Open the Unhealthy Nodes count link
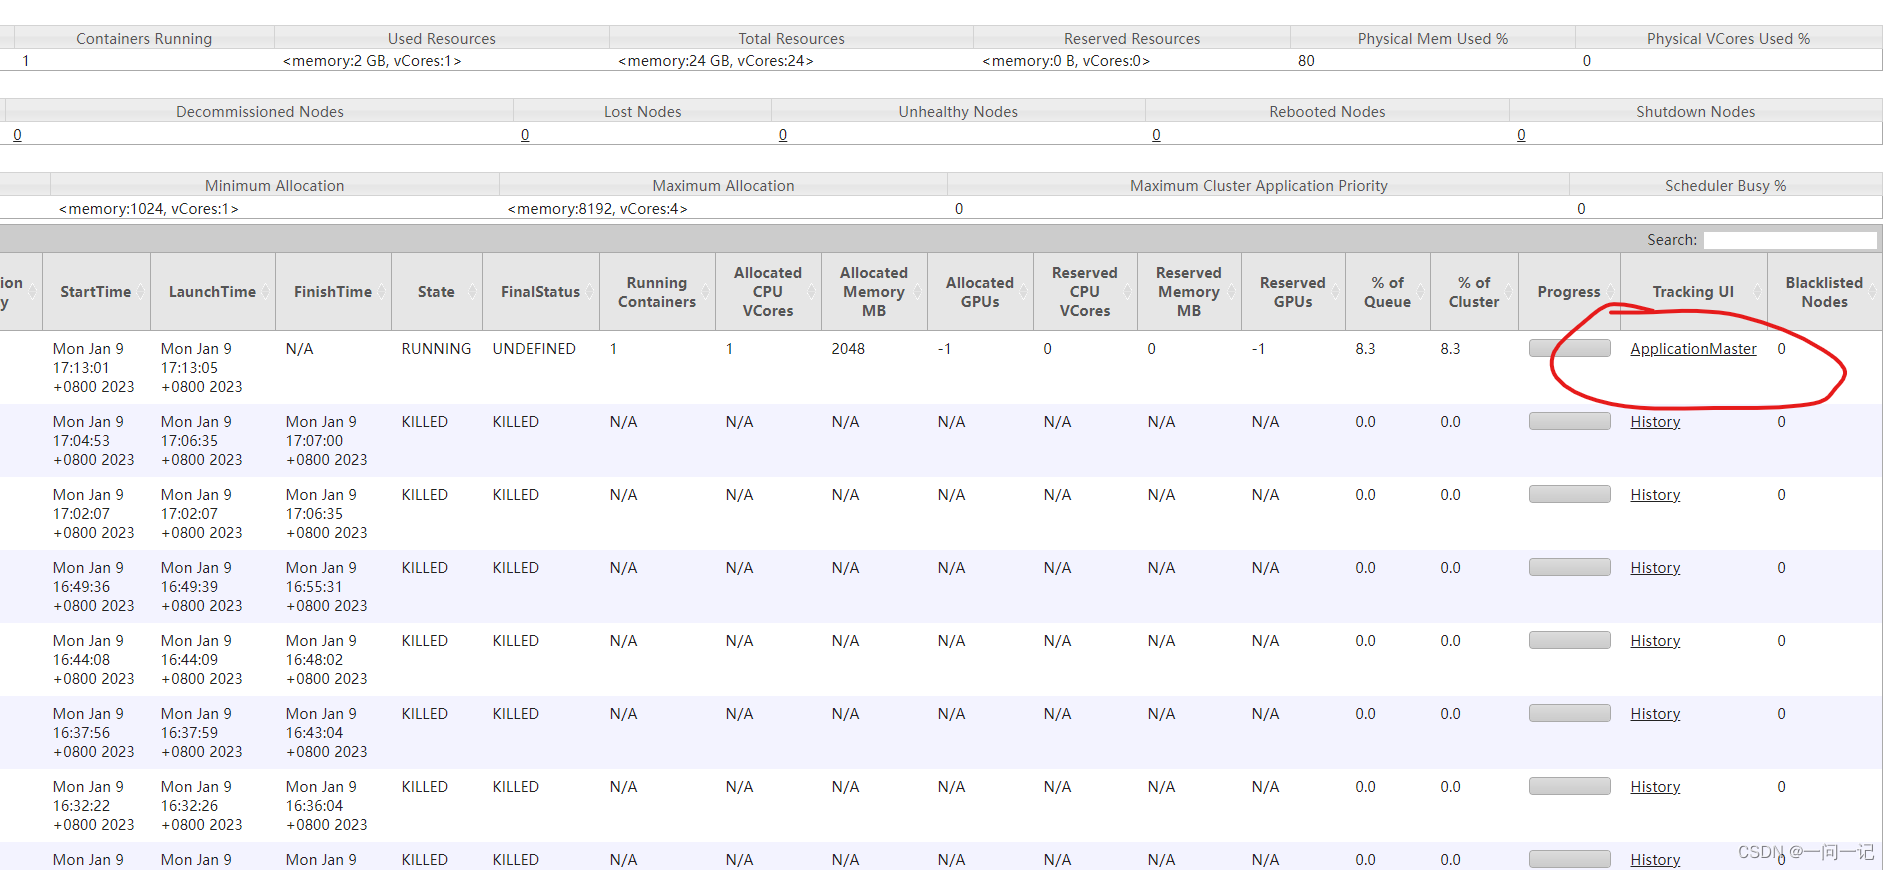The image size is (1890, 870). [783, 135]
